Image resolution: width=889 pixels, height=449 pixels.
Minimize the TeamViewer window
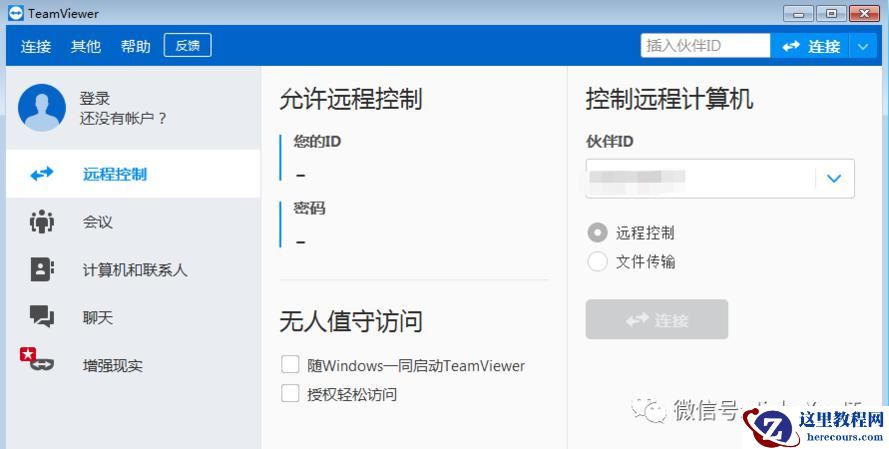pyautogui.click(x=799, y=14)
